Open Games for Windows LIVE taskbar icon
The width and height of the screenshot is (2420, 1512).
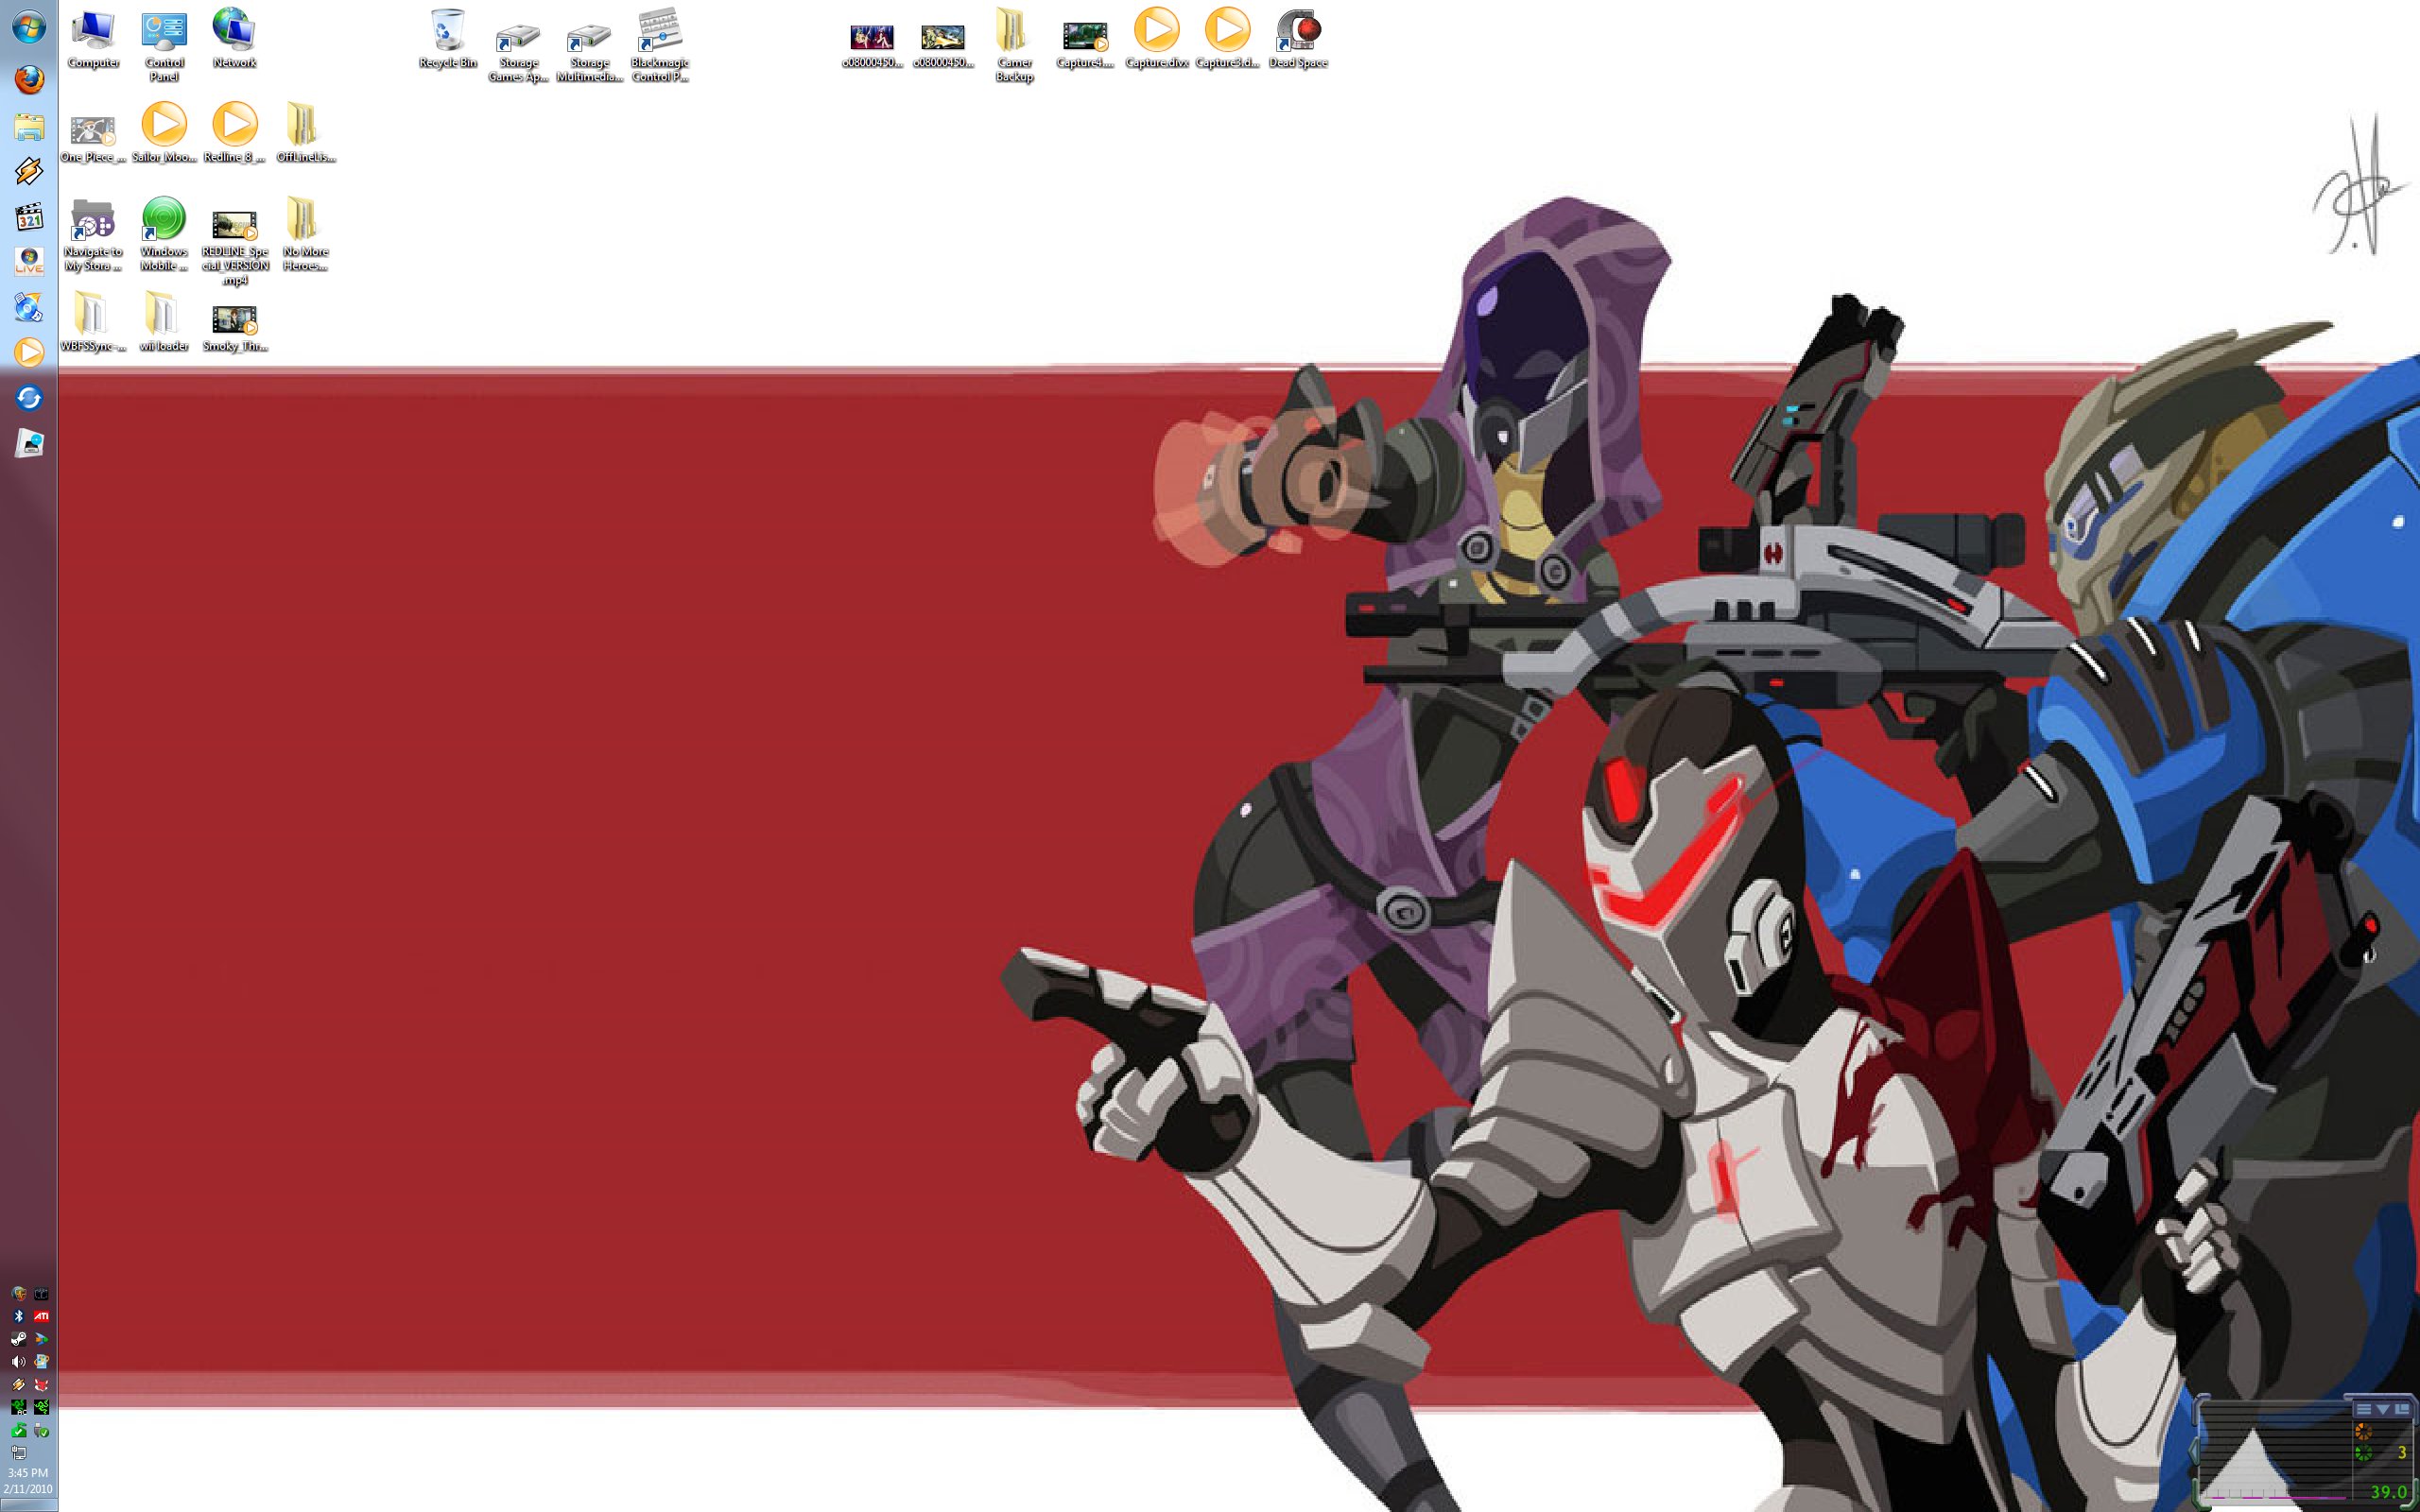pos(28,262)
